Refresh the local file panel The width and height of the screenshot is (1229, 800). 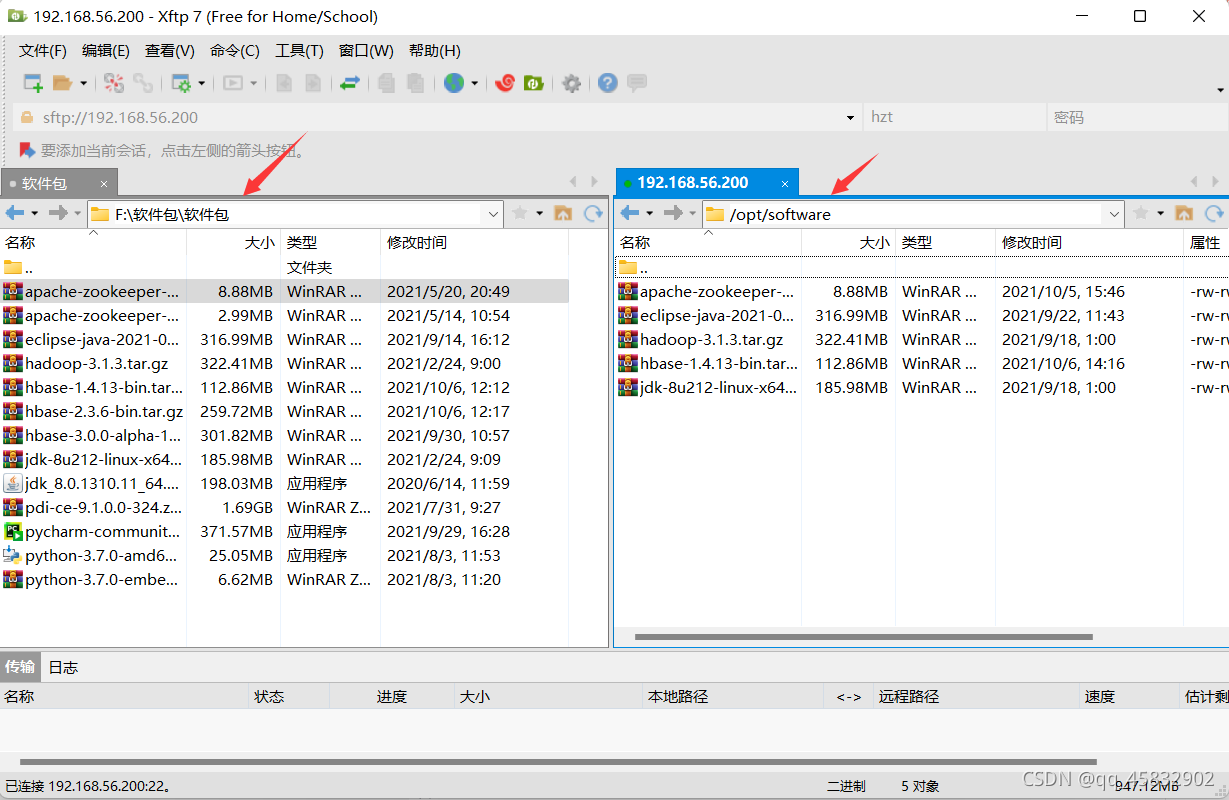point(594,213)
